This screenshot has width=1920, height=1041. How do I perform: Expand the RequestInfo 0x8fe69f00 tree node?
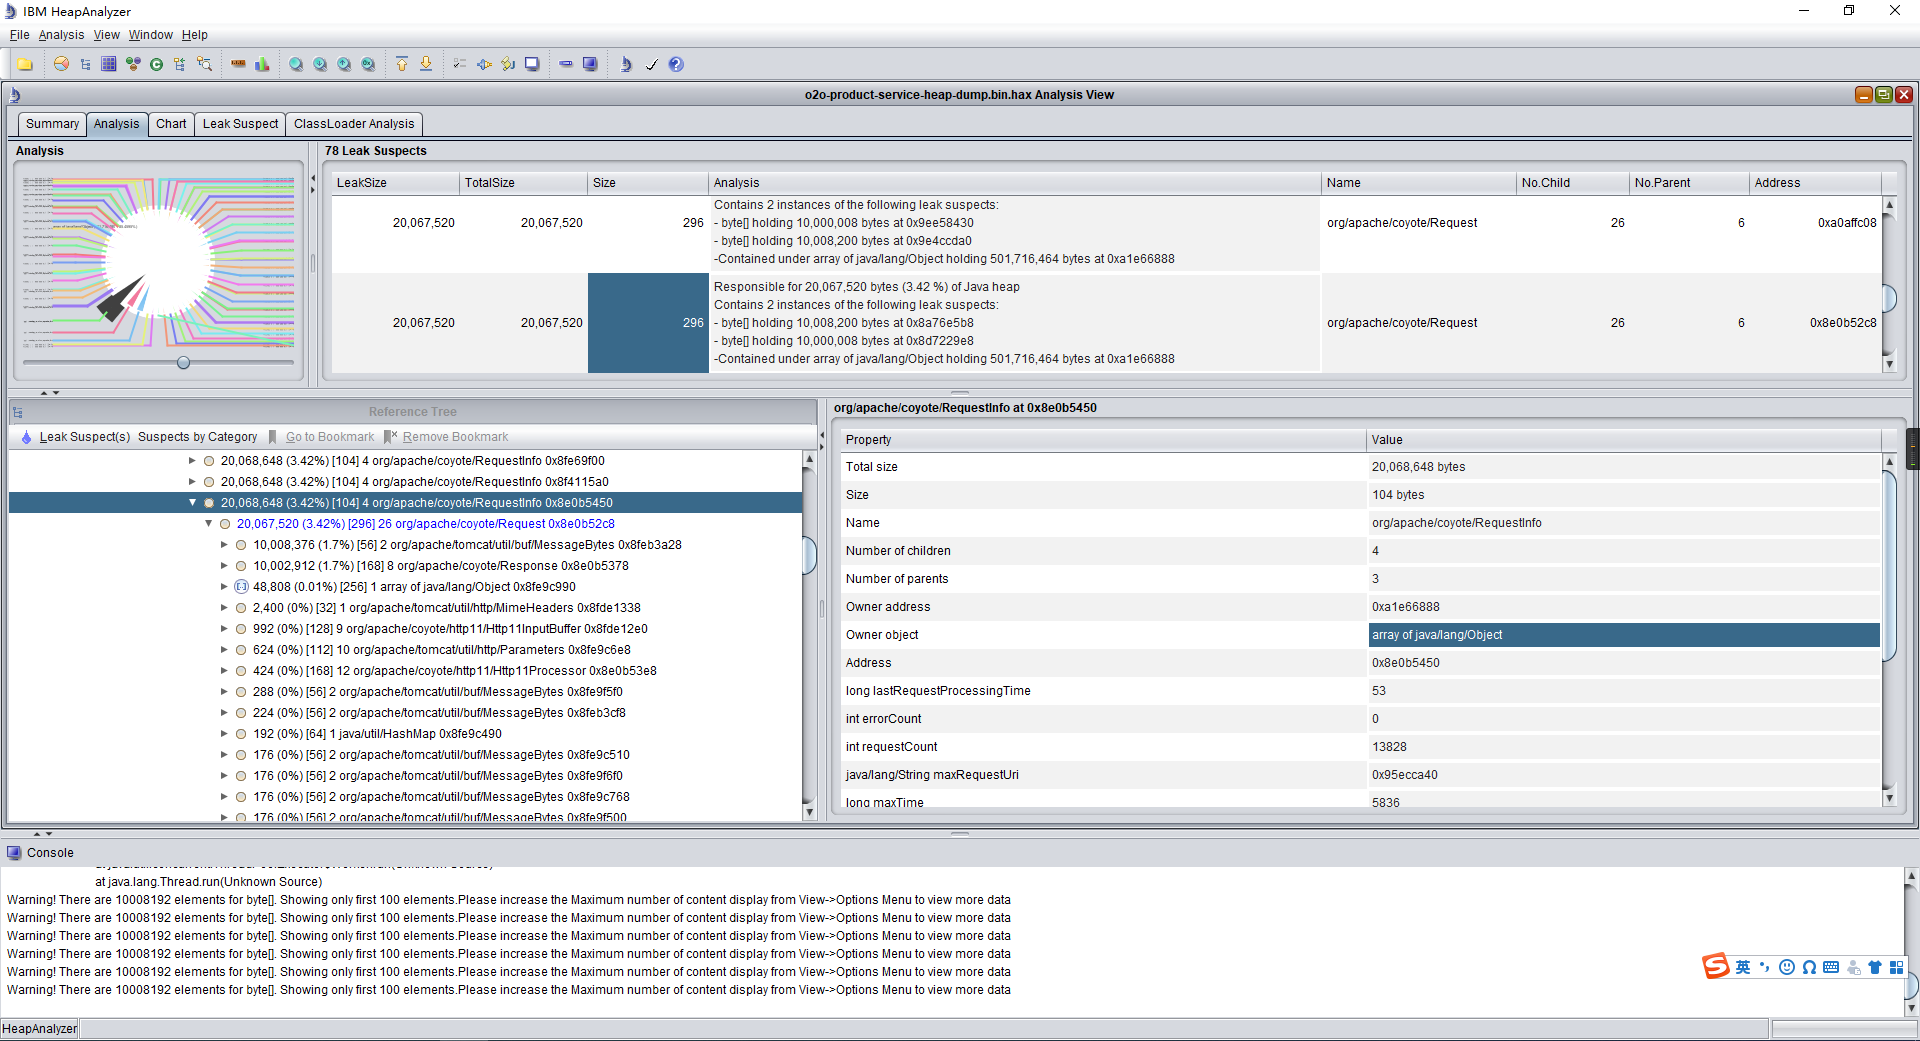point(192,461)
